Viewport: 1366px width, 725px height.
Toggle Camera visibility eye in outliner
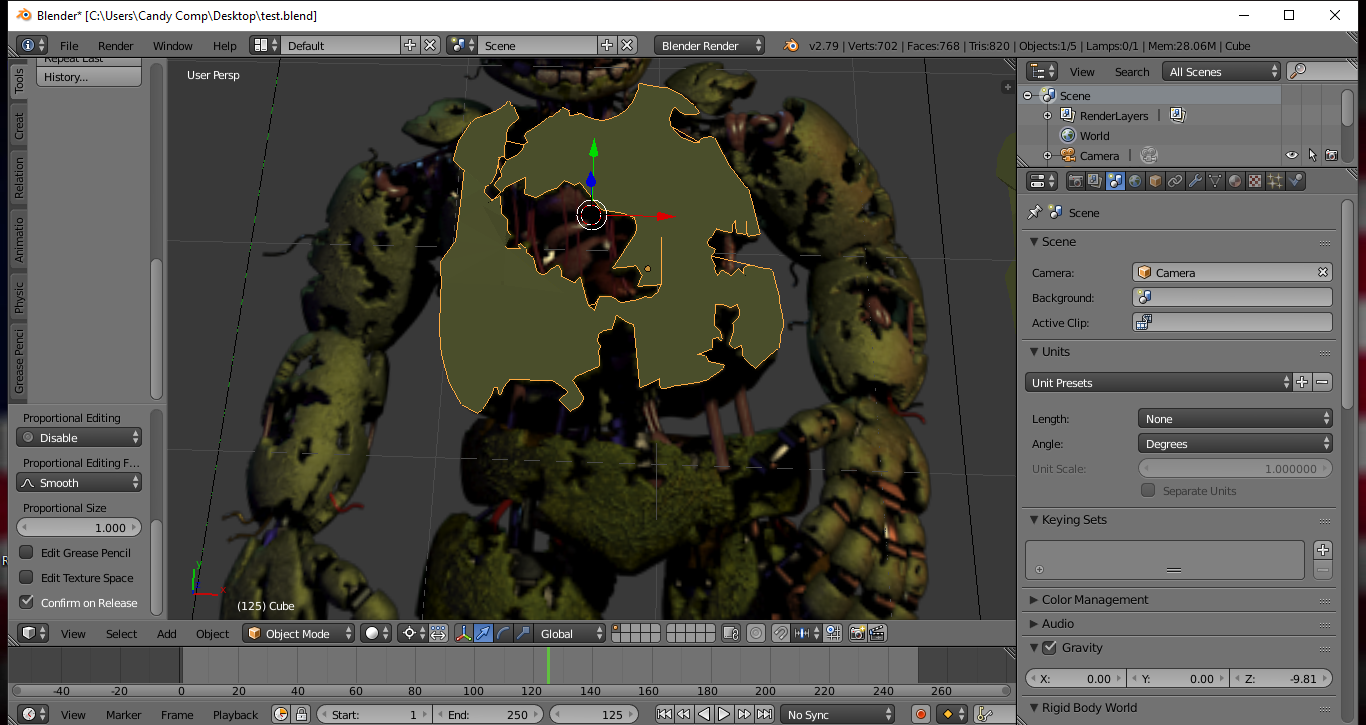click(1291, 155)
